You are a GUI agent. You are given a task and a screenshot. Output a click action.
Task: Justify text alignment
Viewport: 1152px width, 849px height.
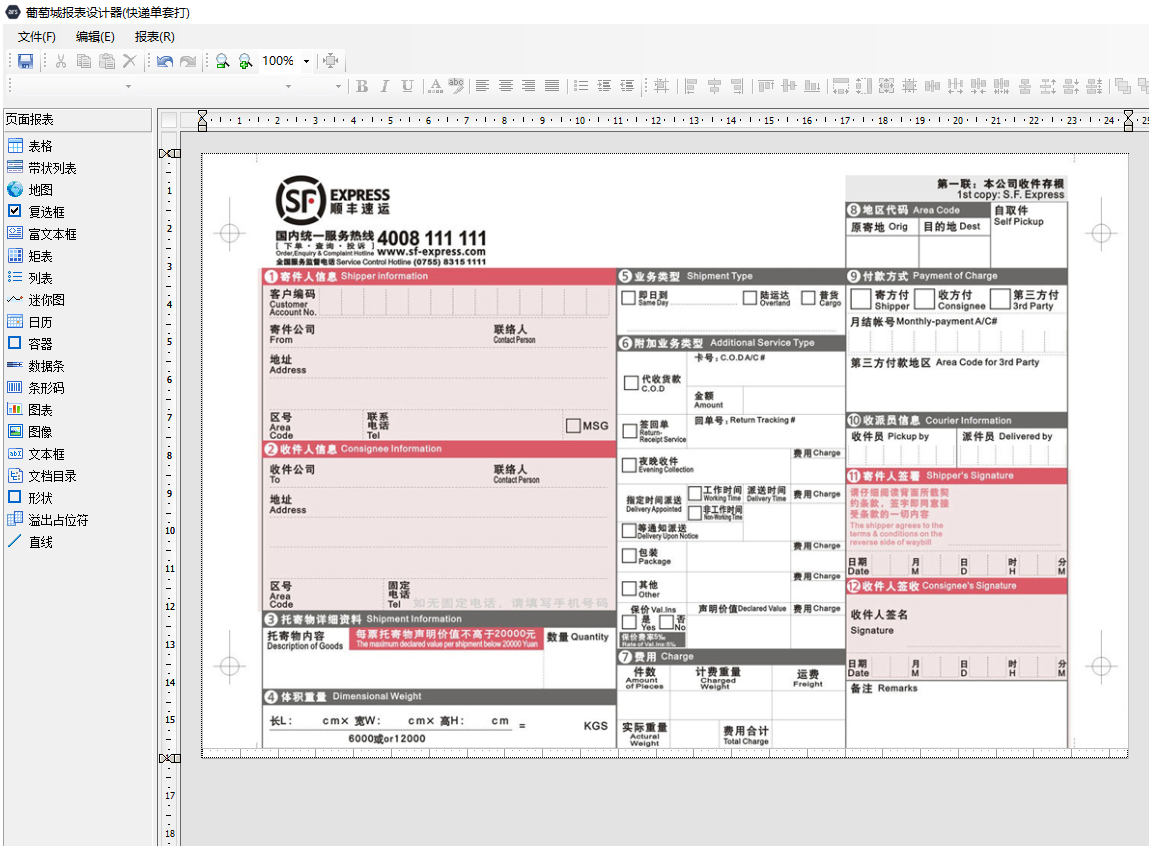552,86
